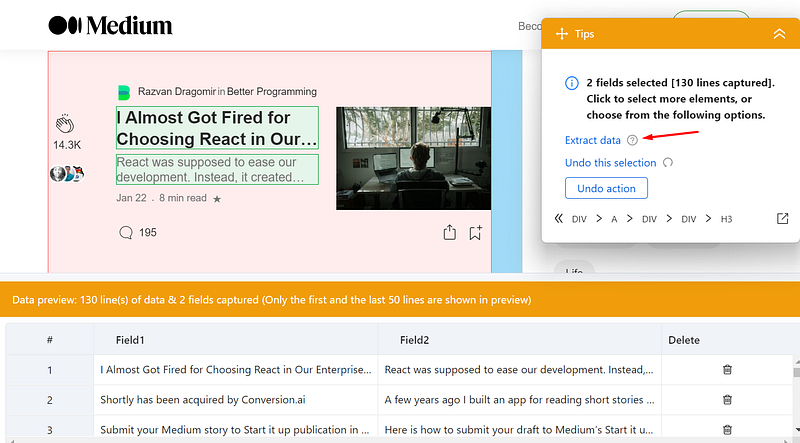Image resolution: width=800 pixels, height=443 pixels.
Task: Click the Medium logo
Action: coord(110,25)
